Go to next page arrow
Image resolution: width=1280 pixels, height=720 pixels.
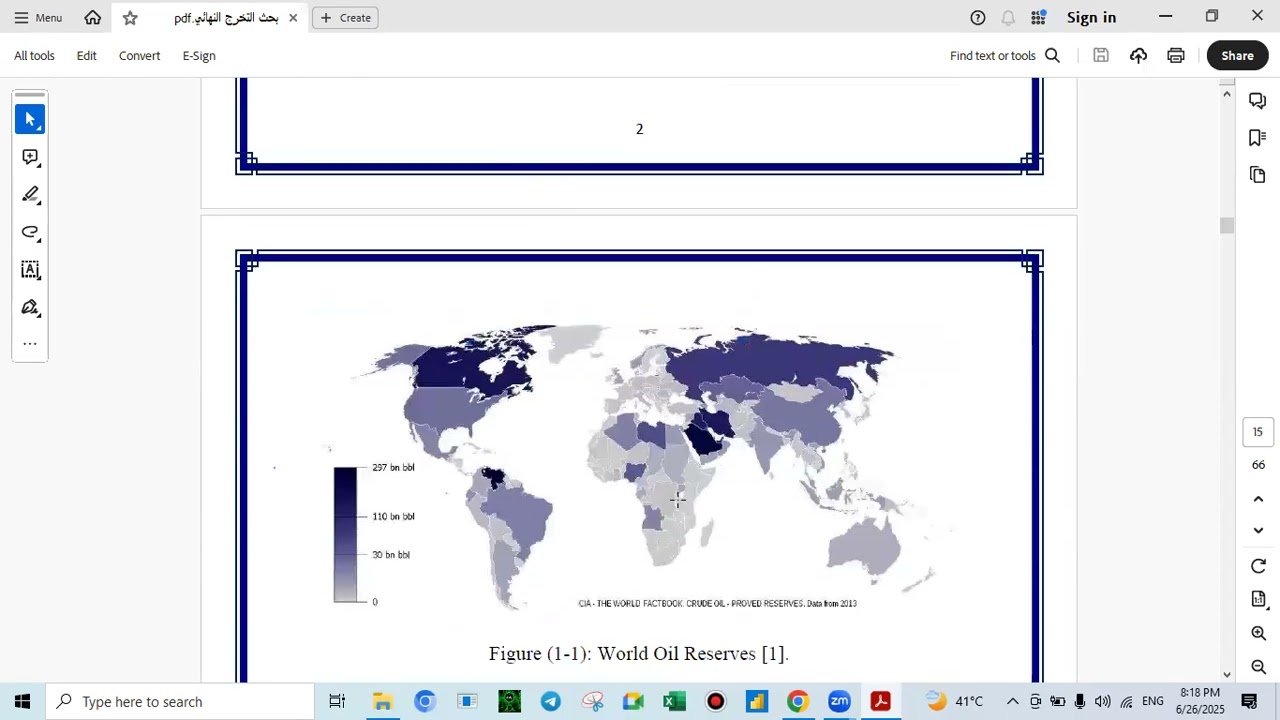coord(1258,530)
